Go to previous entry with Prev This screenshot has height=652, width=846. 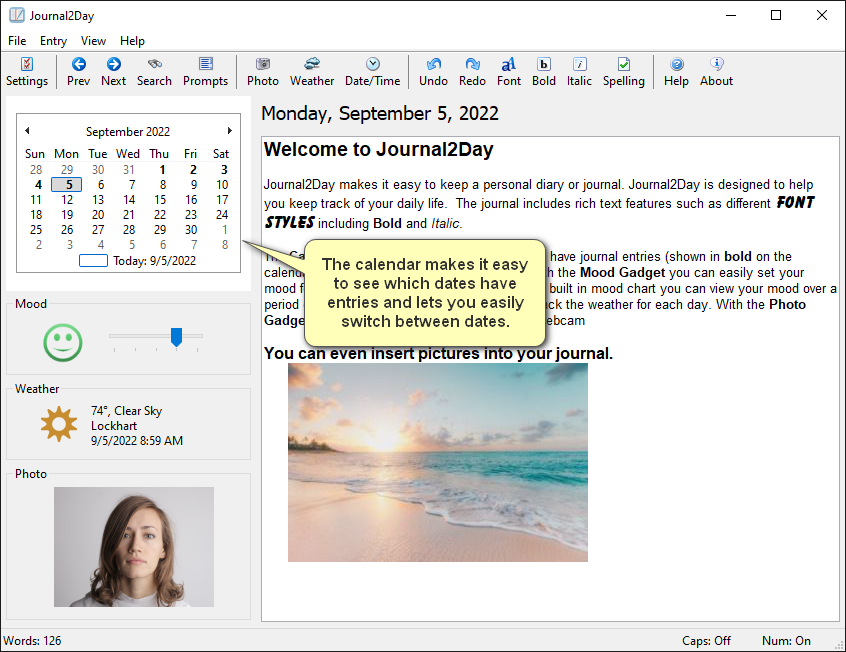[x=78, y=72]
